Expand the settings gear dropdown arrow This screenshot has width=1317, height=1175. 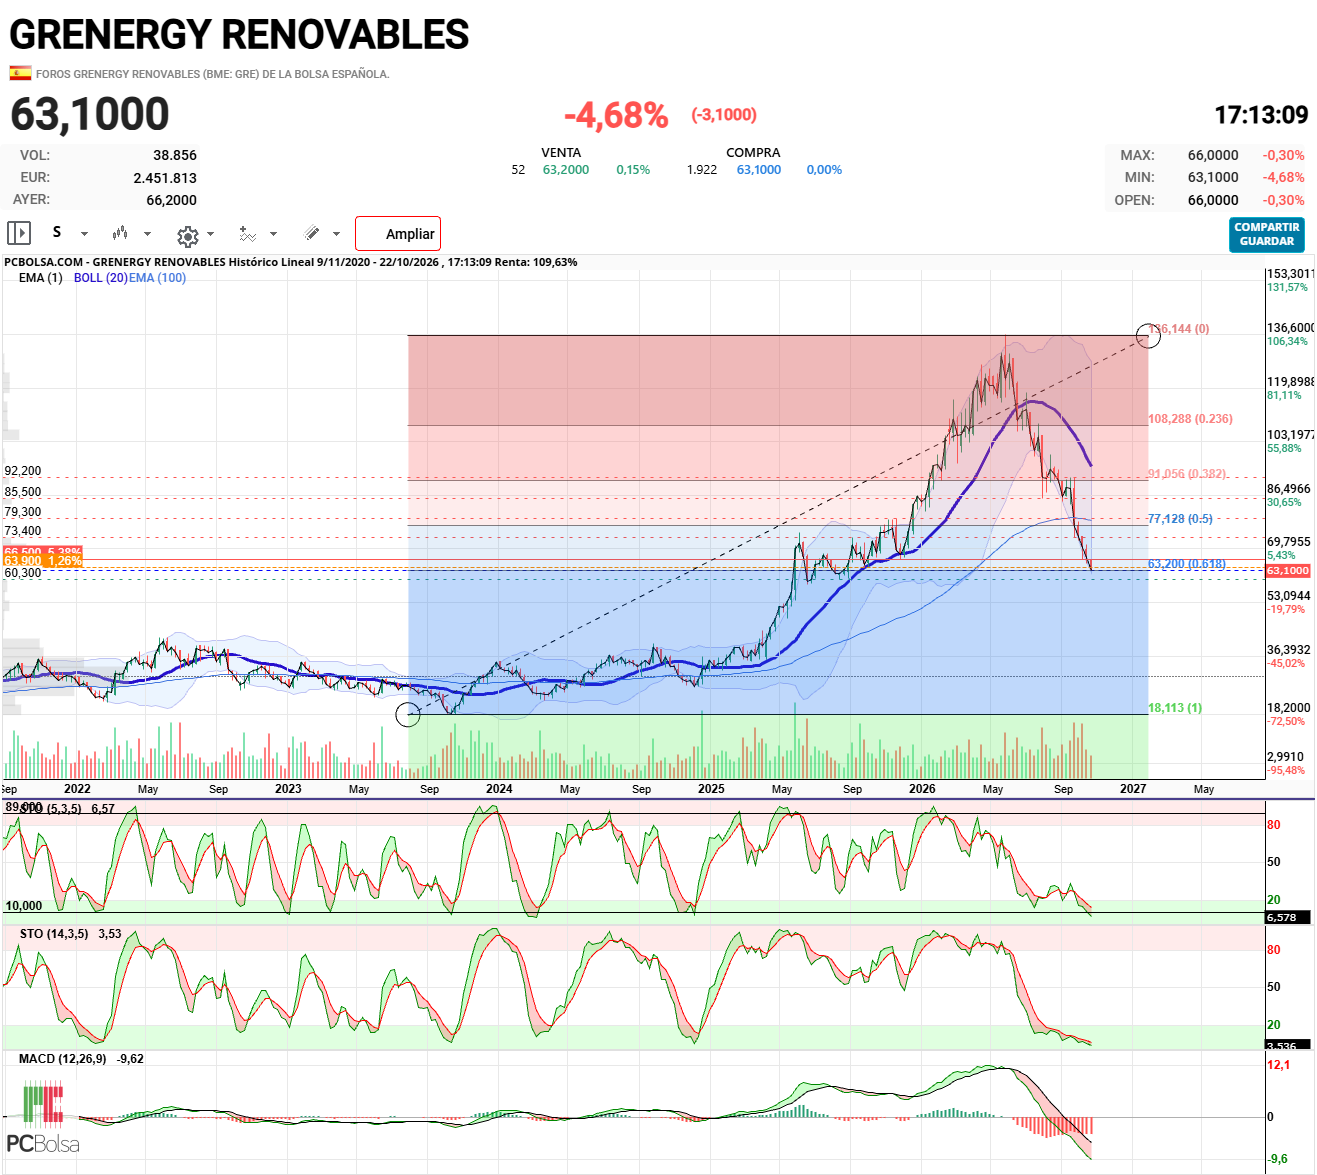pyautogui.click(x=210, y=235)
